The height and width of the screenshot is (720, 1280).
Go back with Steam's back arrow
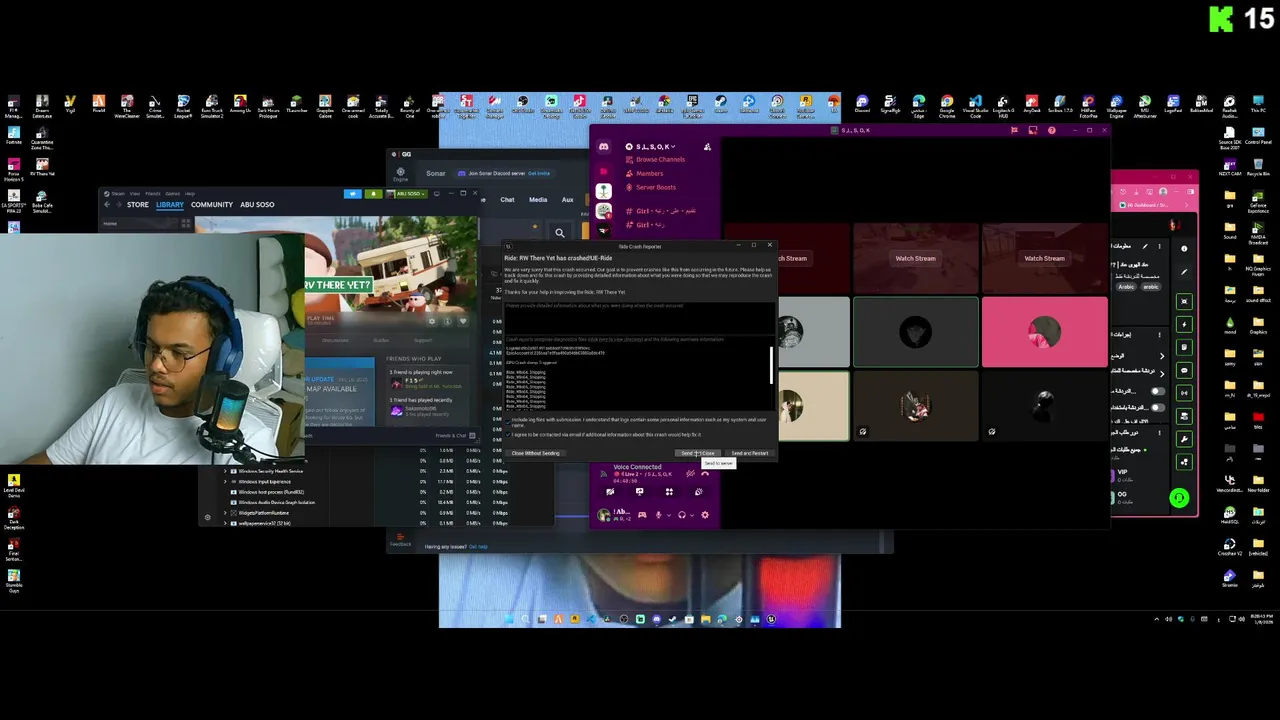(107, 205)
